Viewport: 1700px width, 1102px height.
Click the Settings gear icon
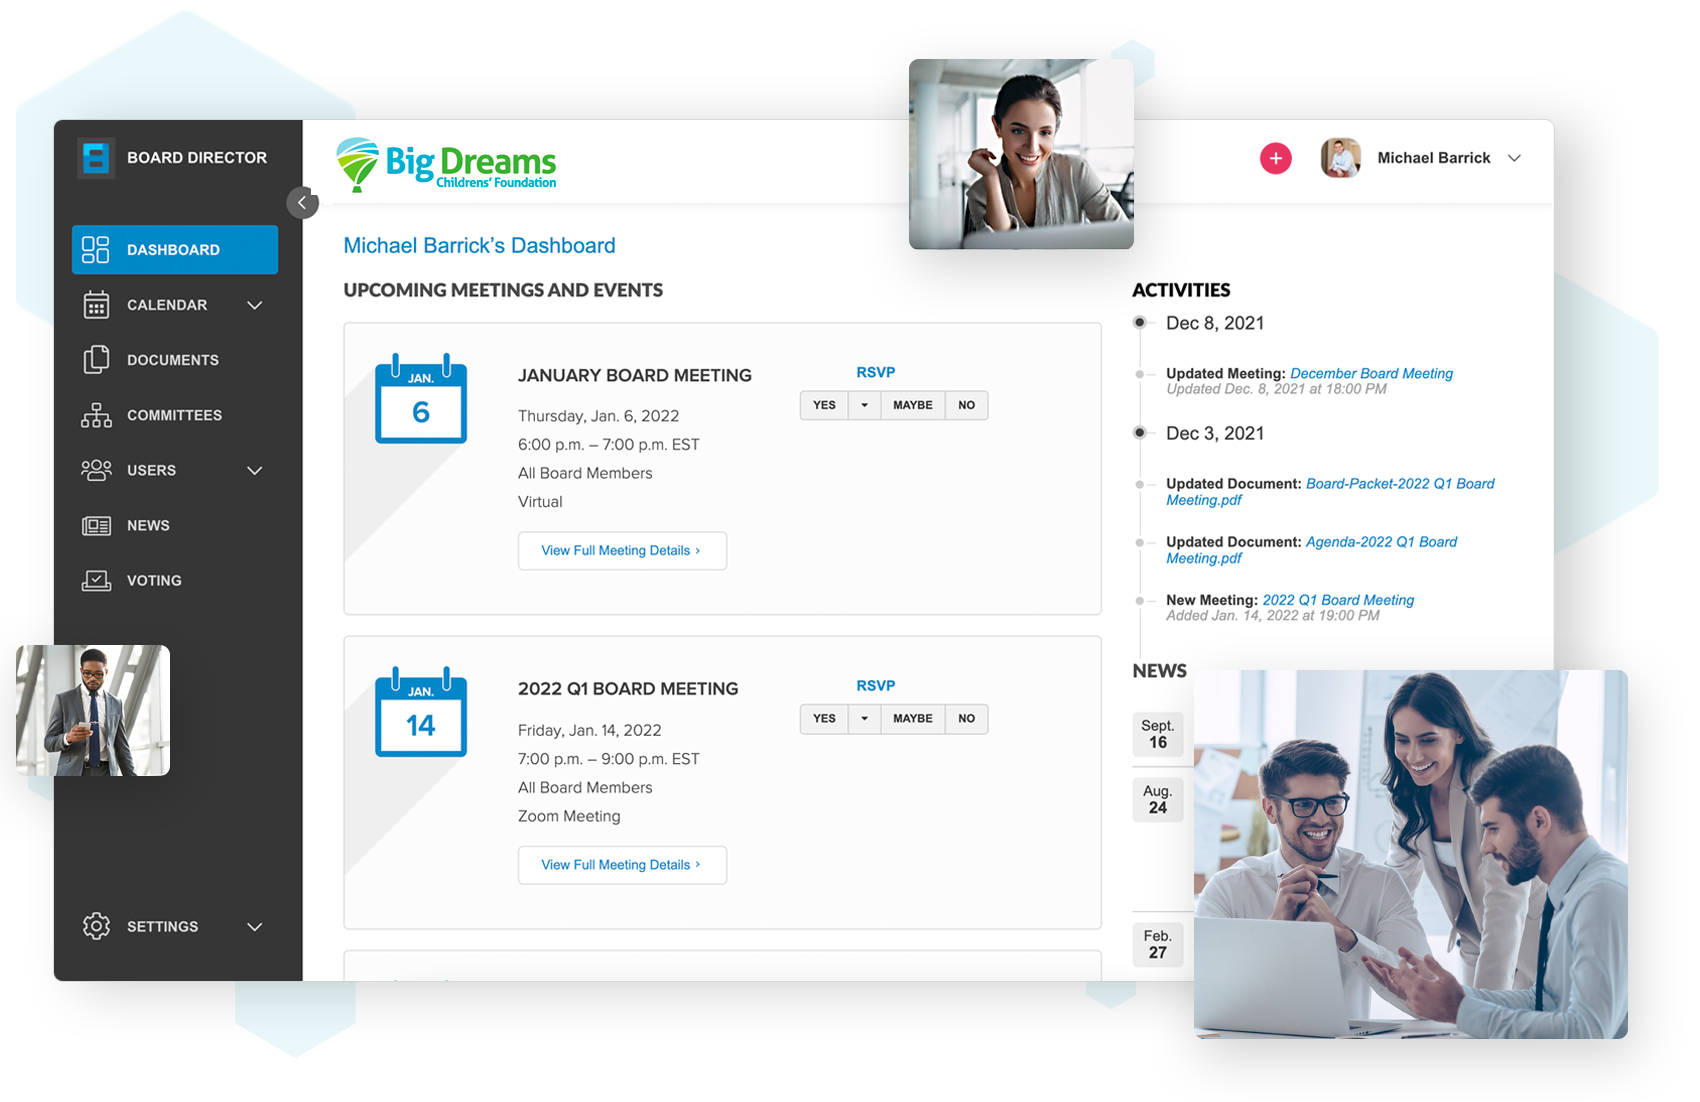(x=96, y=926)
